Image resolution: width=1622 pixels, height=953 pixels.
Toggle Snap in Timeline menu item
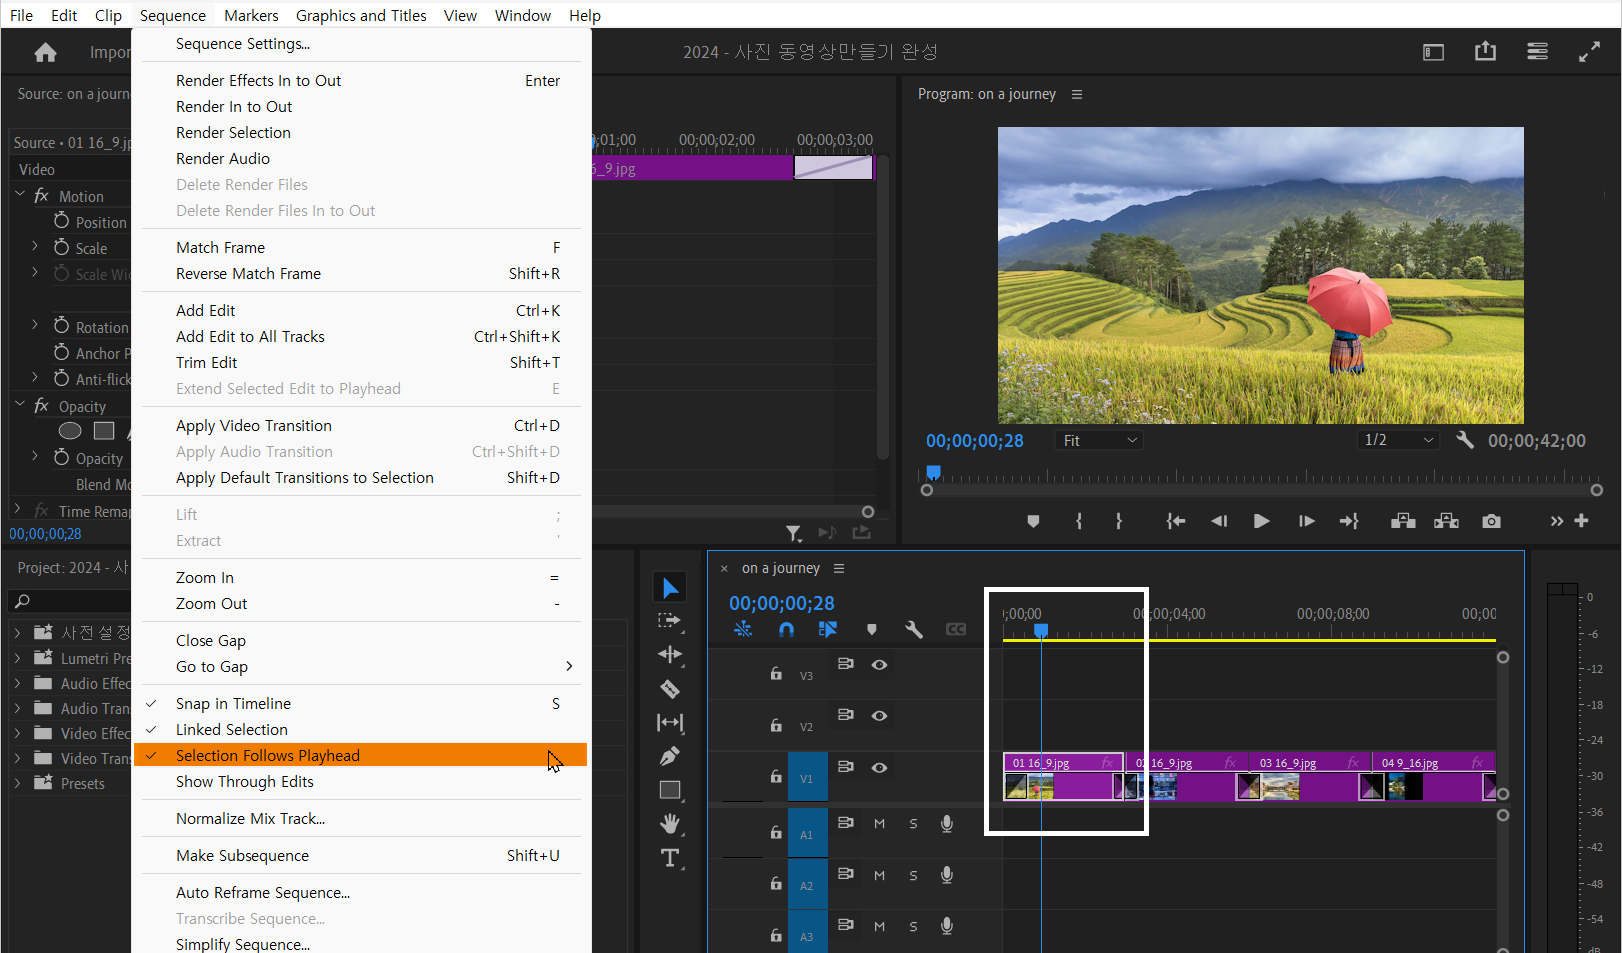tap(361, 704)
